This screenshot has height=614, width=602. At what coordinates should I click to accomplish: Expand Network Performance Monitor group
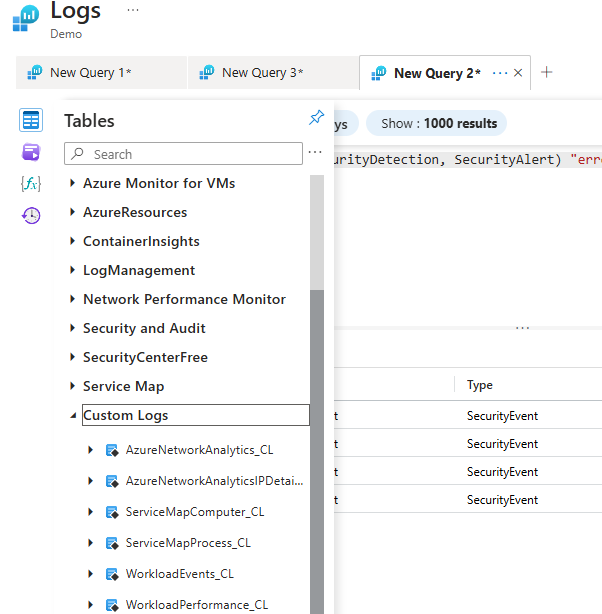(72, 299)
